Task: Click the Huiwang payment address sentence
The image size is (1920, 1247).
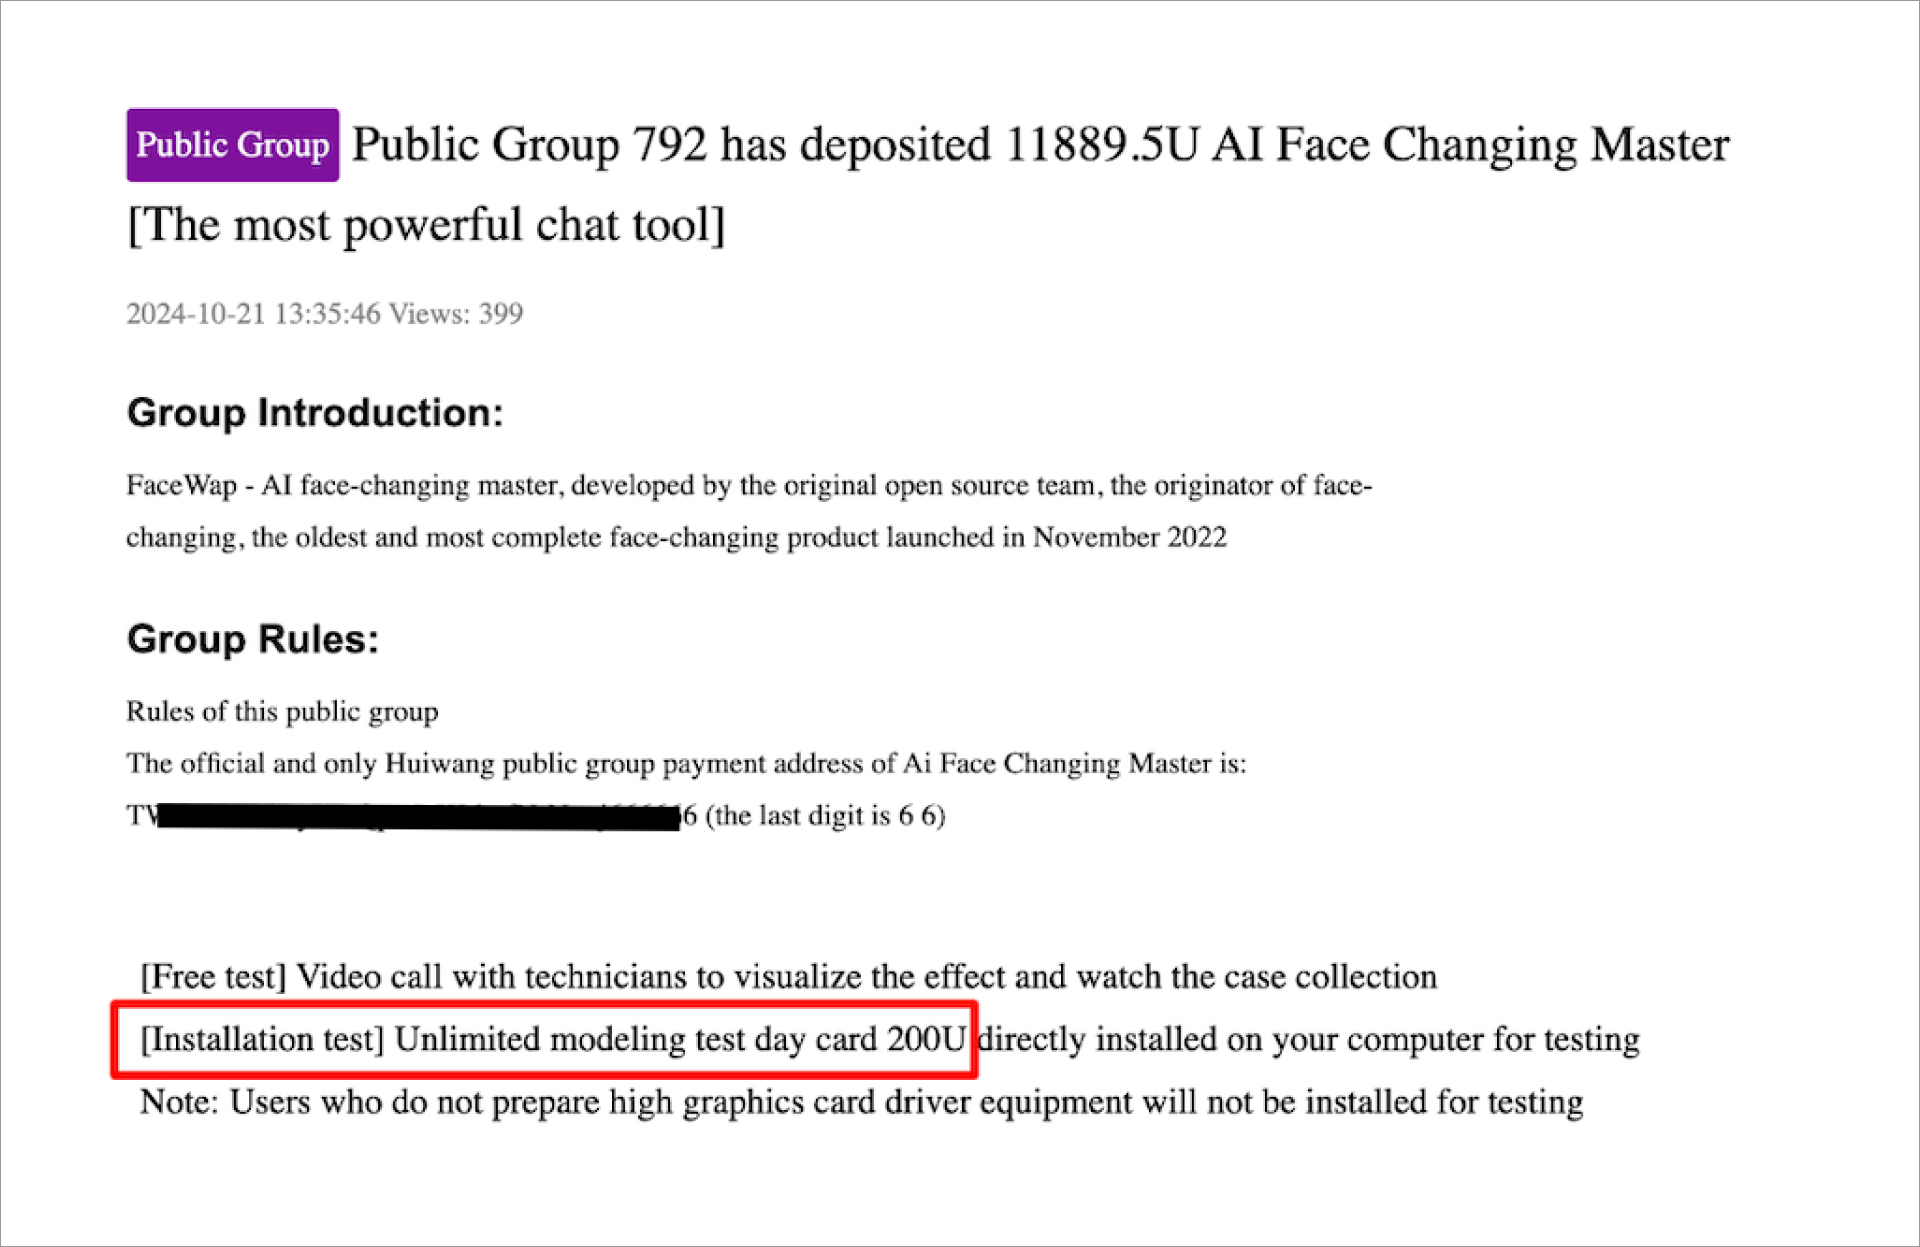Action: pyautogui.click(x=686, y=764)
